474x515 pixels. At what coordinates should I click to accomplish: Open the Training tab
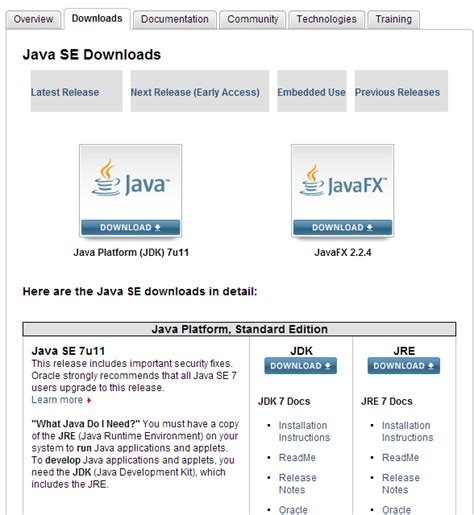394,19
